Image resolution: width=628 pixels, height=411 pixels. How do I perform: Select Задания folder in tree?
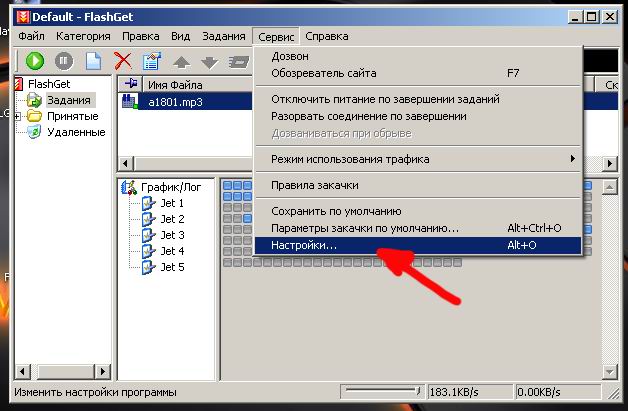[x=68, y=100]
